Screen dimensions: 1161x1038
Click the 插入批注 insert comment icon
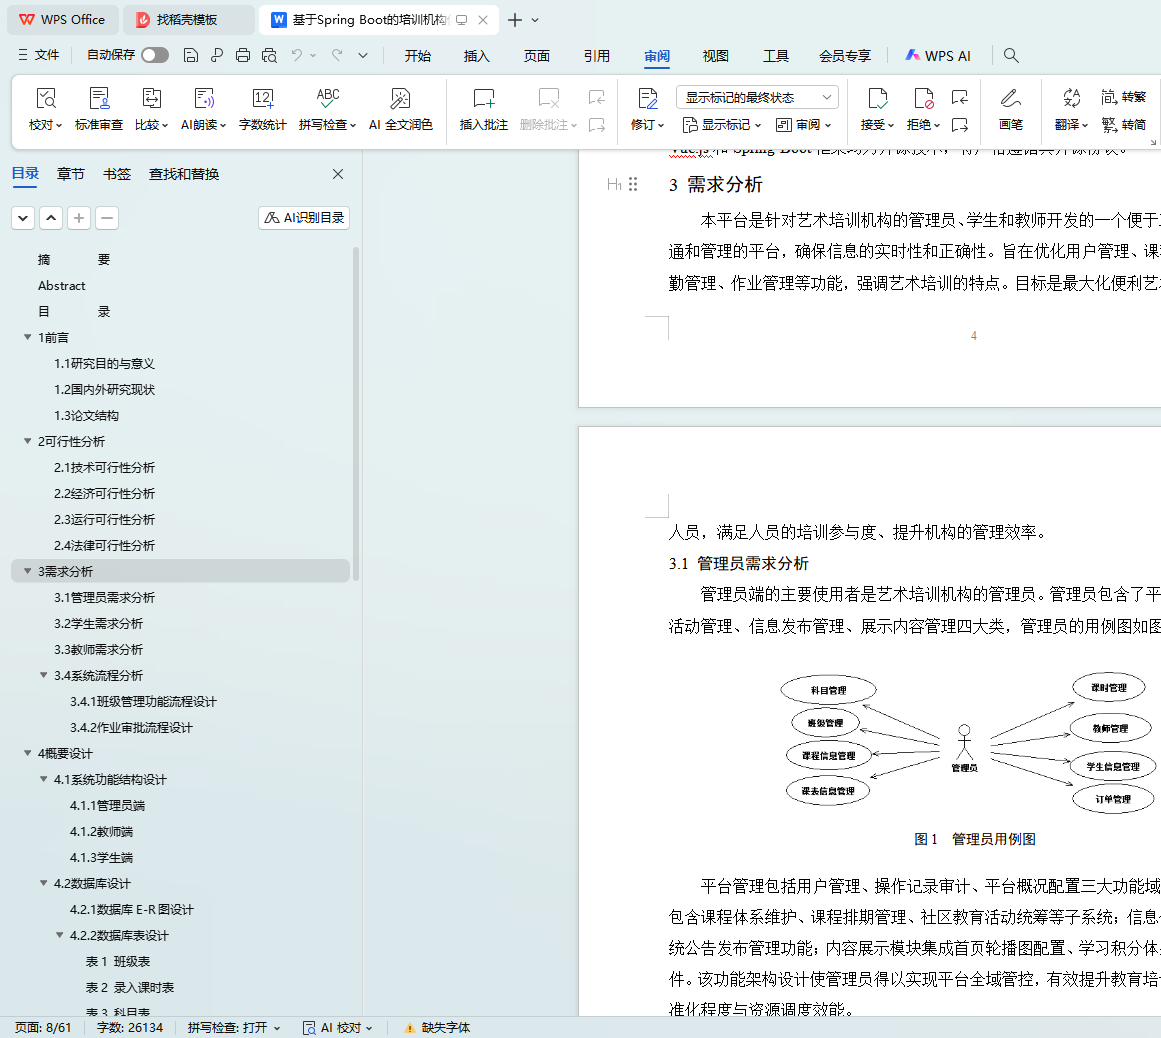point(484,99)
